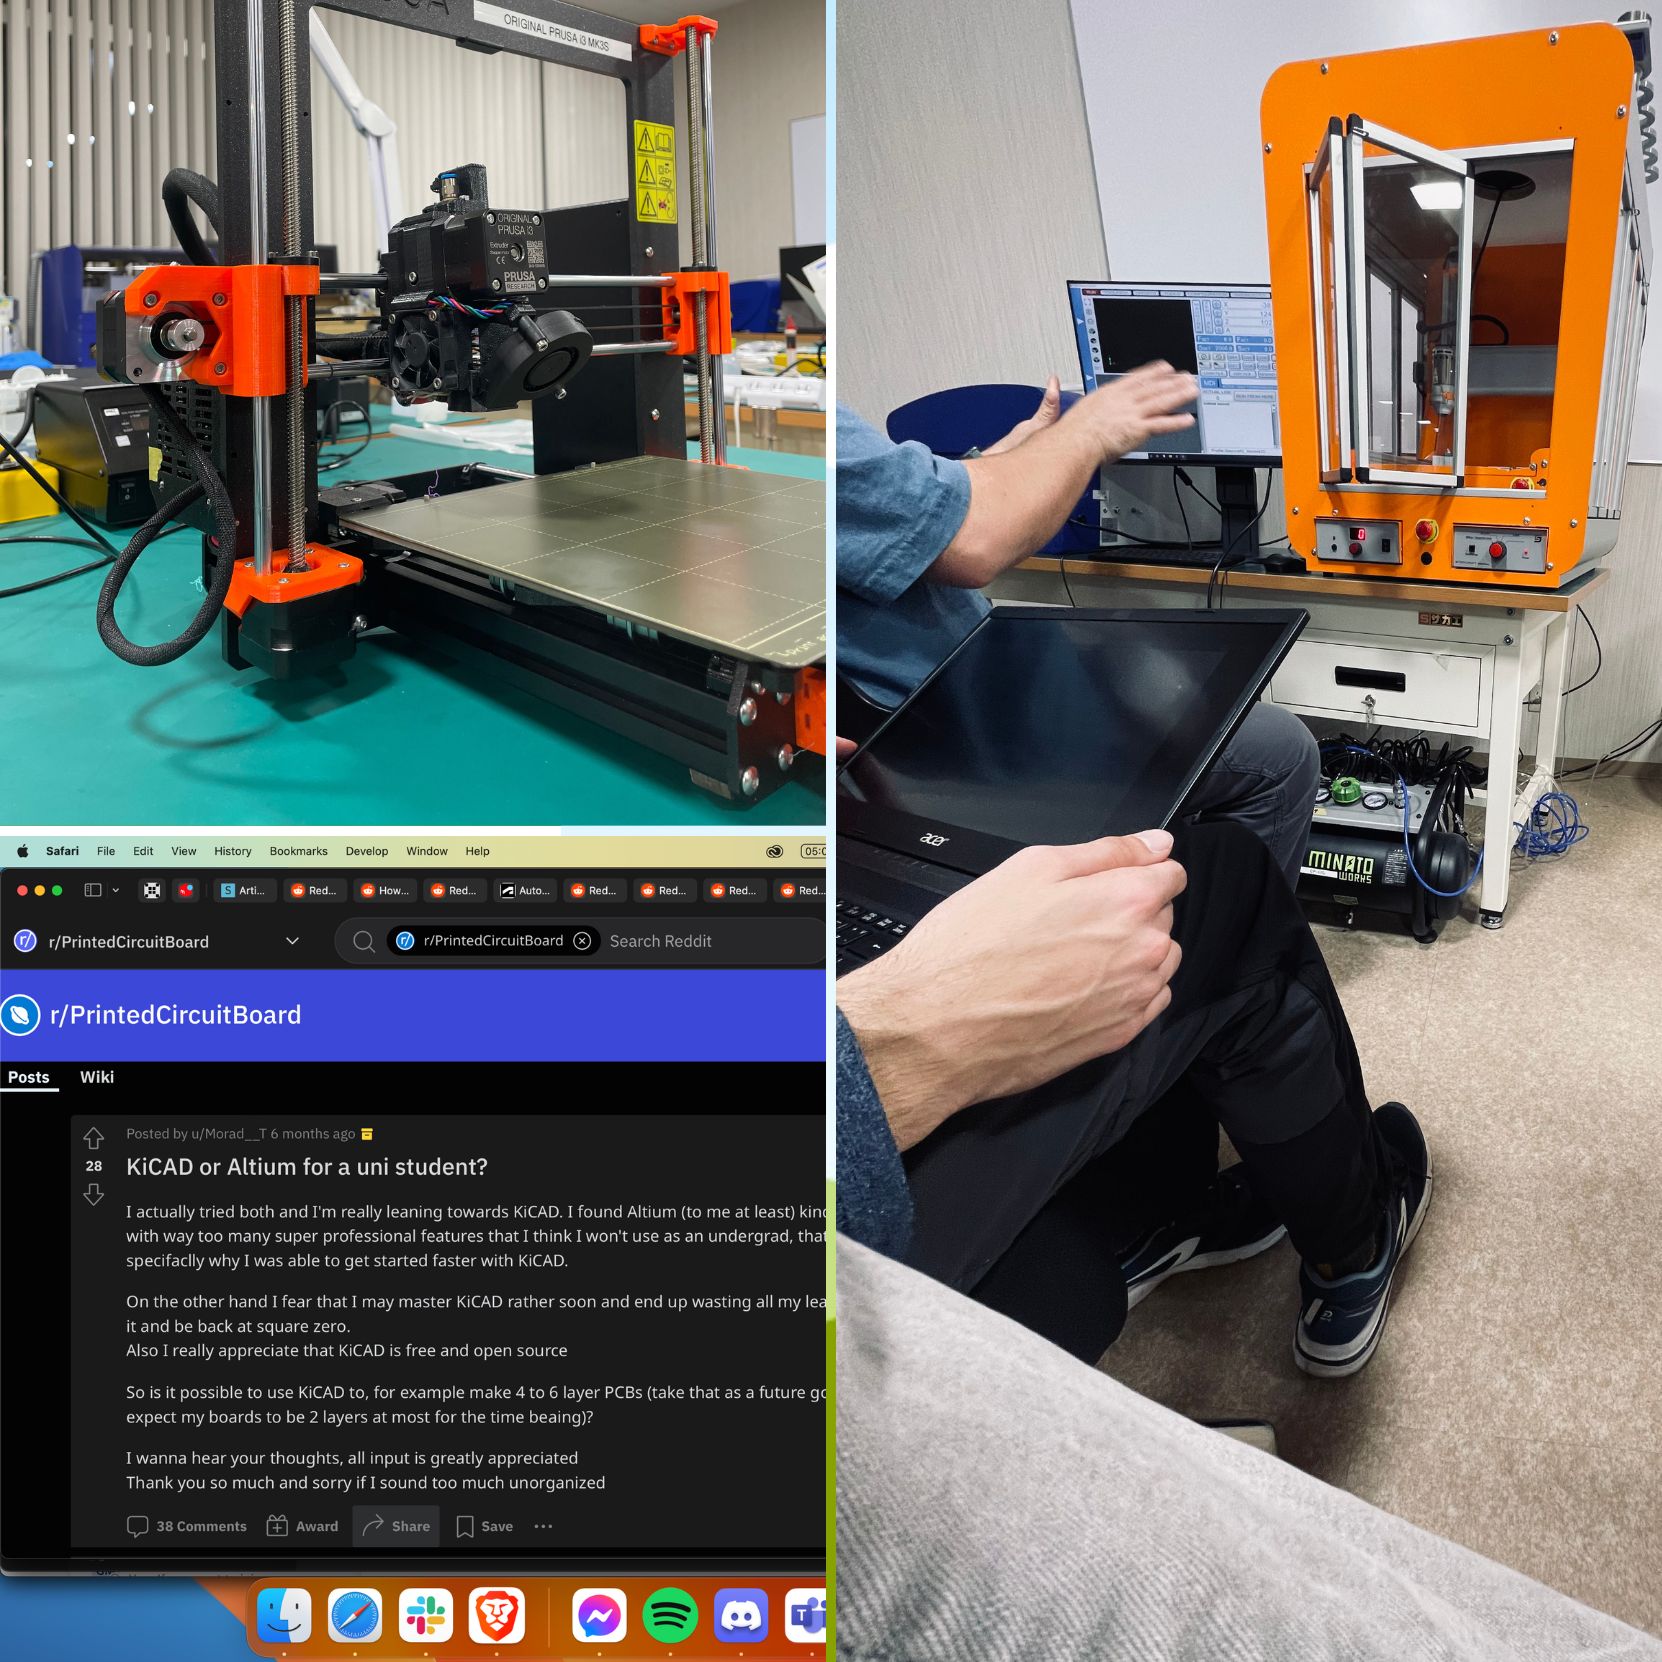
Task: Click the subreddit avatar in the banner
Action: click(x=20, y=1015)
